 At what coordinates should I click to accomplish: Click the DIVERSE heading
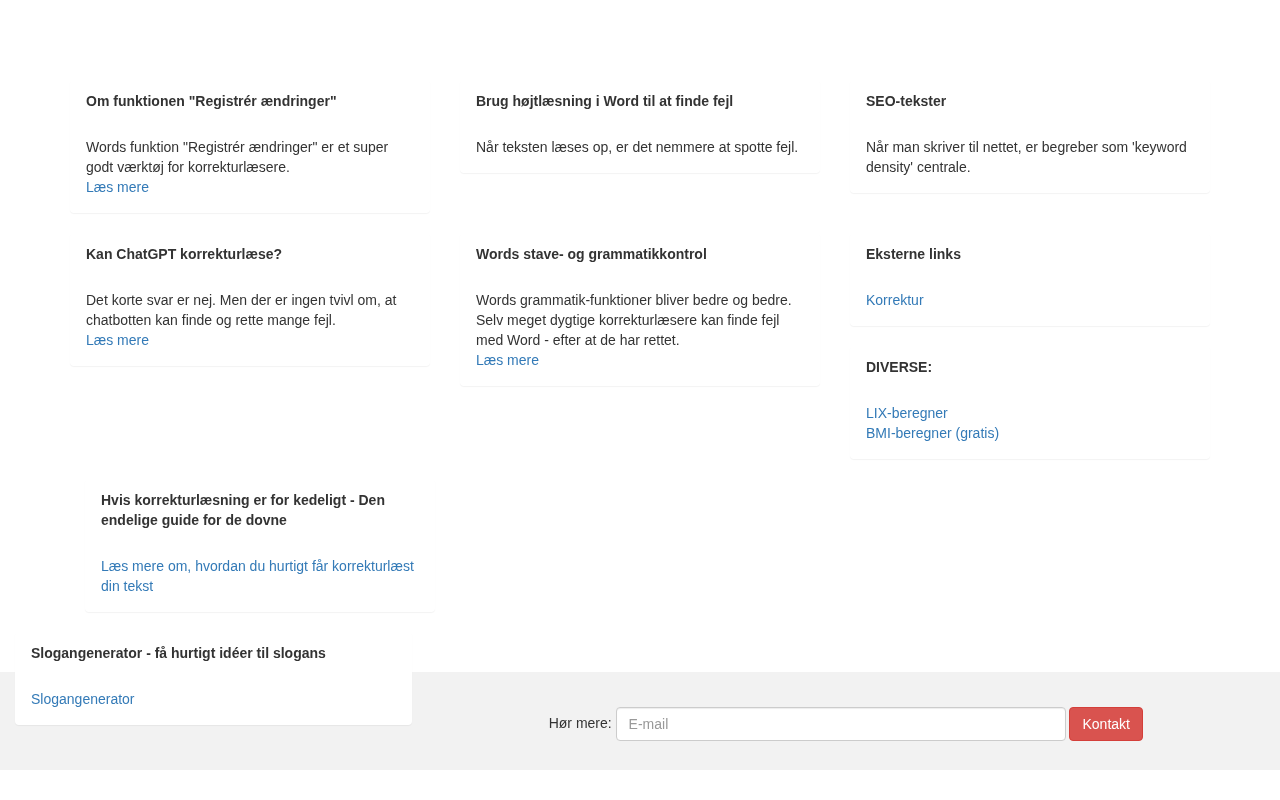(898, 367)
